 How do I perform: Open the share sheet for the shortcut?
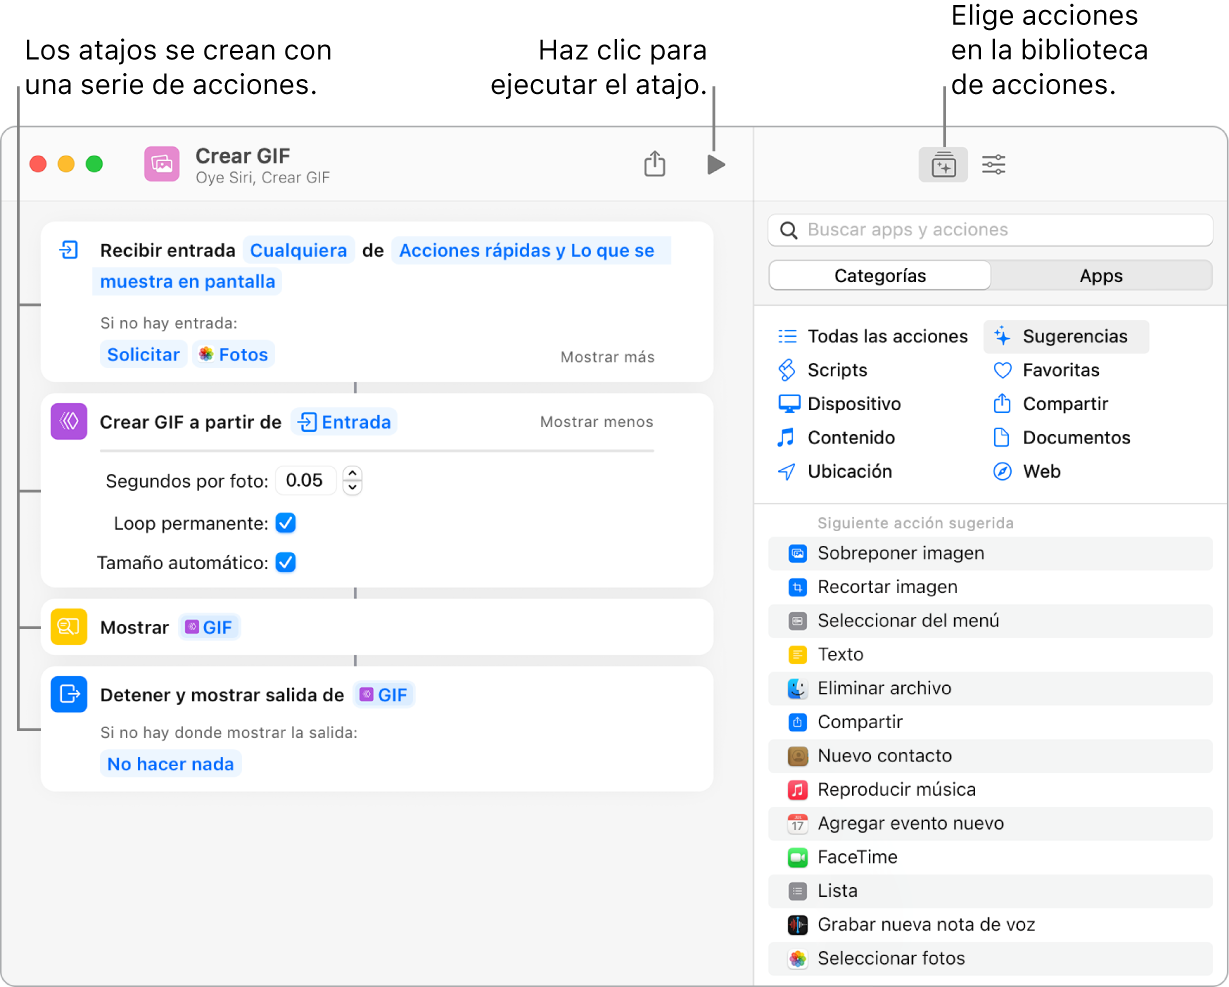pyautogui.click(x=655, y=164)
